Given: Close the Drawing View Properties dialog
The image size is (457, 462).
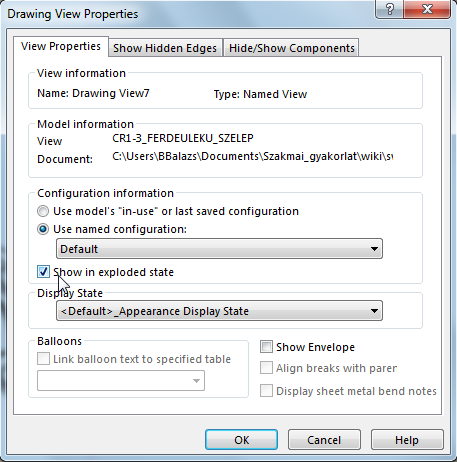Looking at the screenshot, I should [427, 9].
